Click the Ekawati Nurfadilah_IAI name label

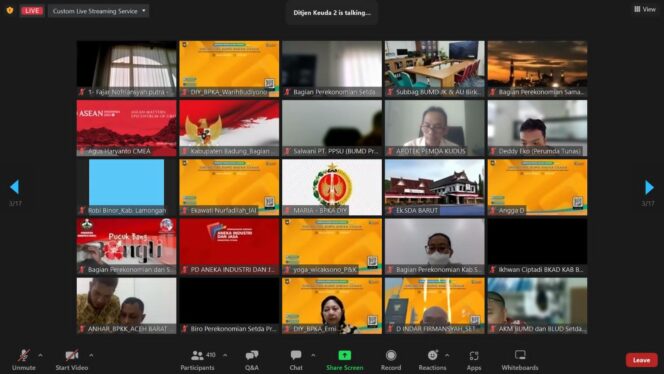(224, 211)
